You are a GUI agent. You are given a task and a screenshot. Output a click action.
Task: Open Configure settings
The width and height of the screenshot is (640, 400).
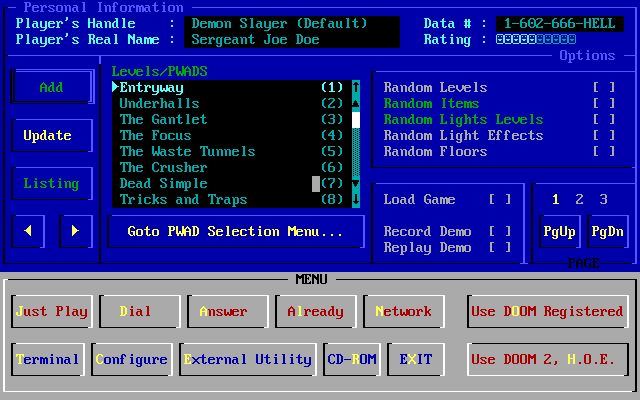(x=132, y=359)
